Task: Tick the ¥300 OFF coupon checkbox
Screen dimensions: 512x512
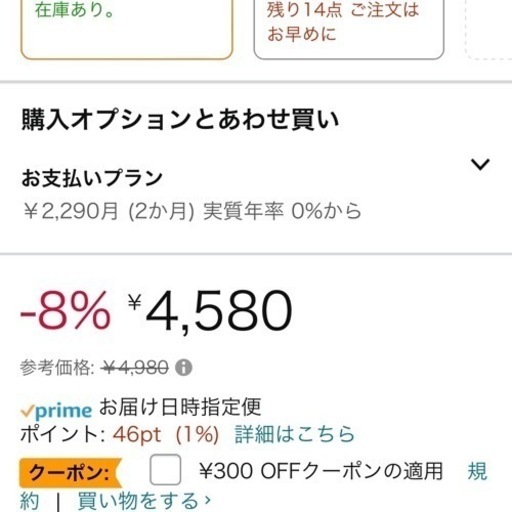Action: (x=165, y=469)
